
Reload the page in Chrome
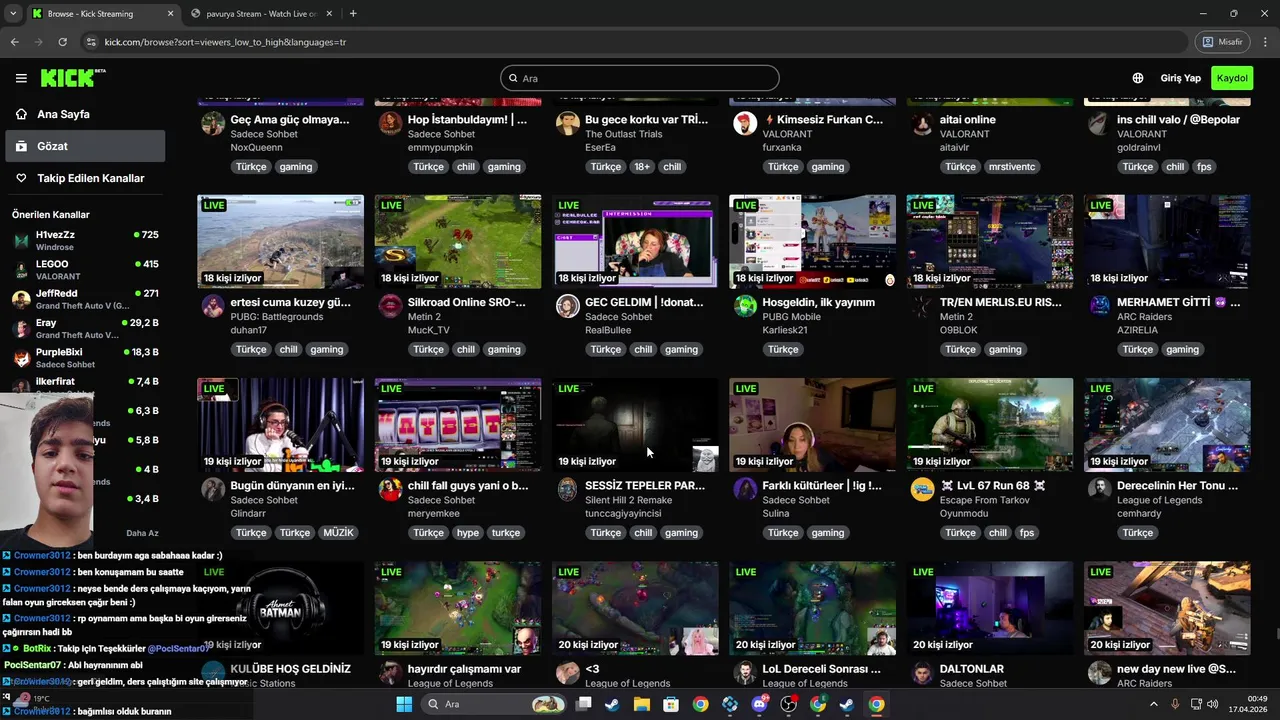tap(62, 42)
